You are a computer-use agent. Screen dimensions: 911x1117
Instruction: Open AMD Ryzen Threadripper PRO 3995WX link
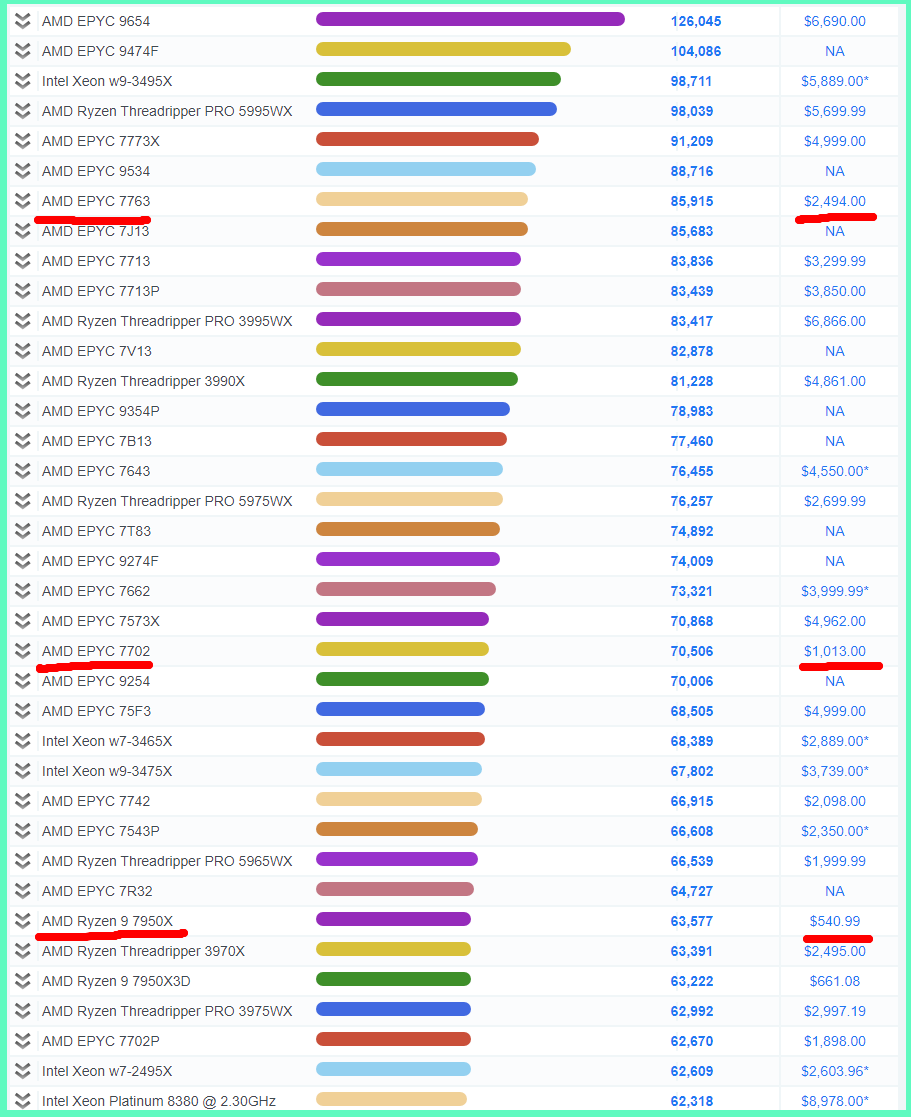pos(167,321)
